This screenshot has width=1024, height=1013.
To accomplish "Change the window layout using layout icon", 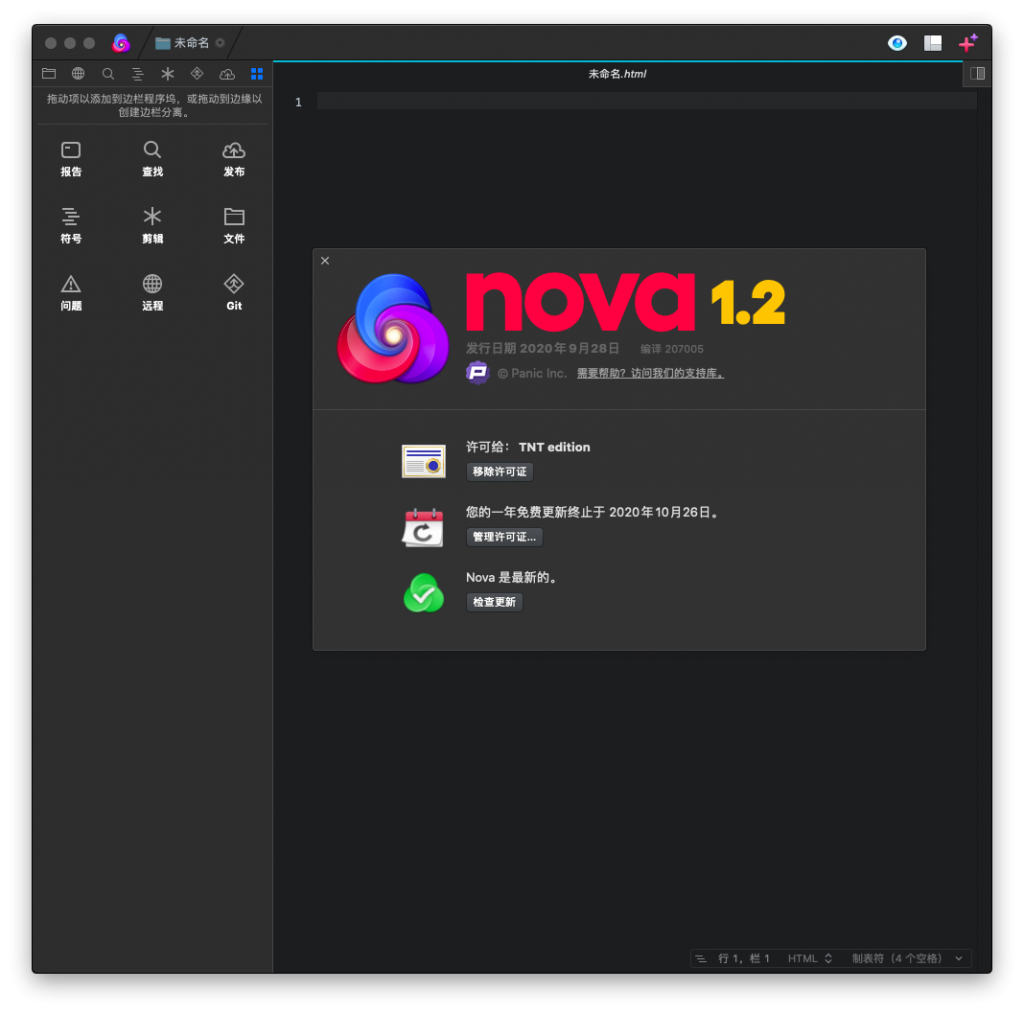I will [933, 43].
